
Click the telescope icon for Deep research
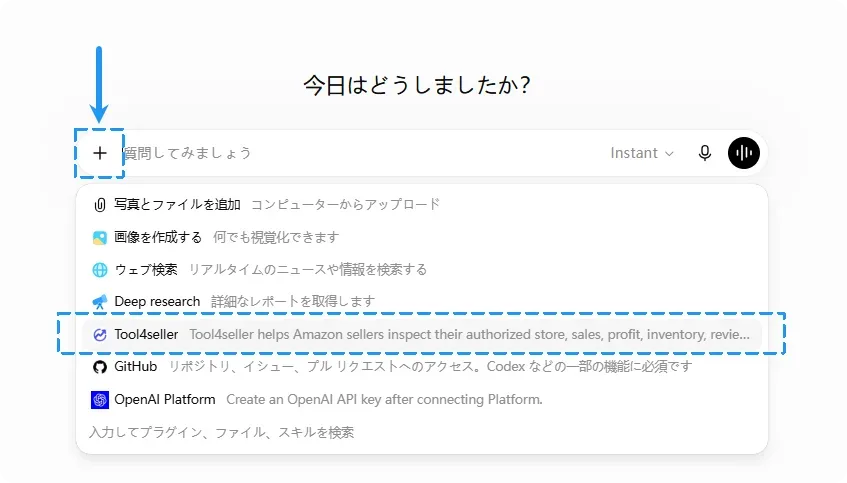point(100,301)
